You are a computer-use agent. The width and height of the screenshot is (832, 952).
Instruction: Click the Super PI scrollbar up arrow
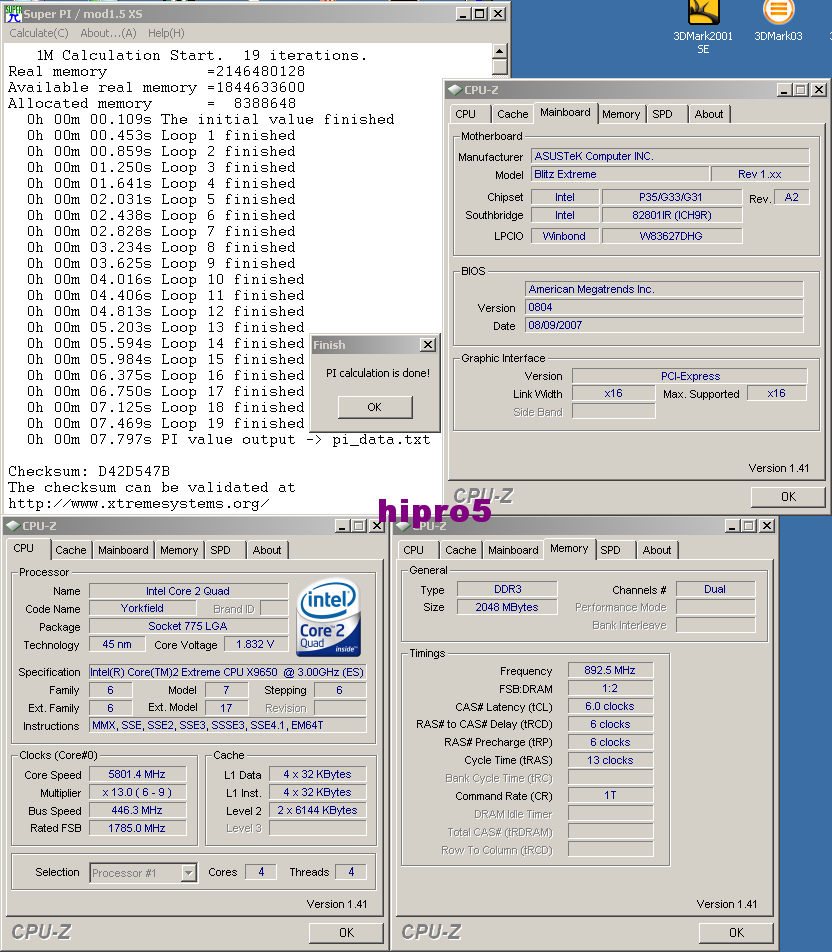pyautogui.click(x=499, y=50)
